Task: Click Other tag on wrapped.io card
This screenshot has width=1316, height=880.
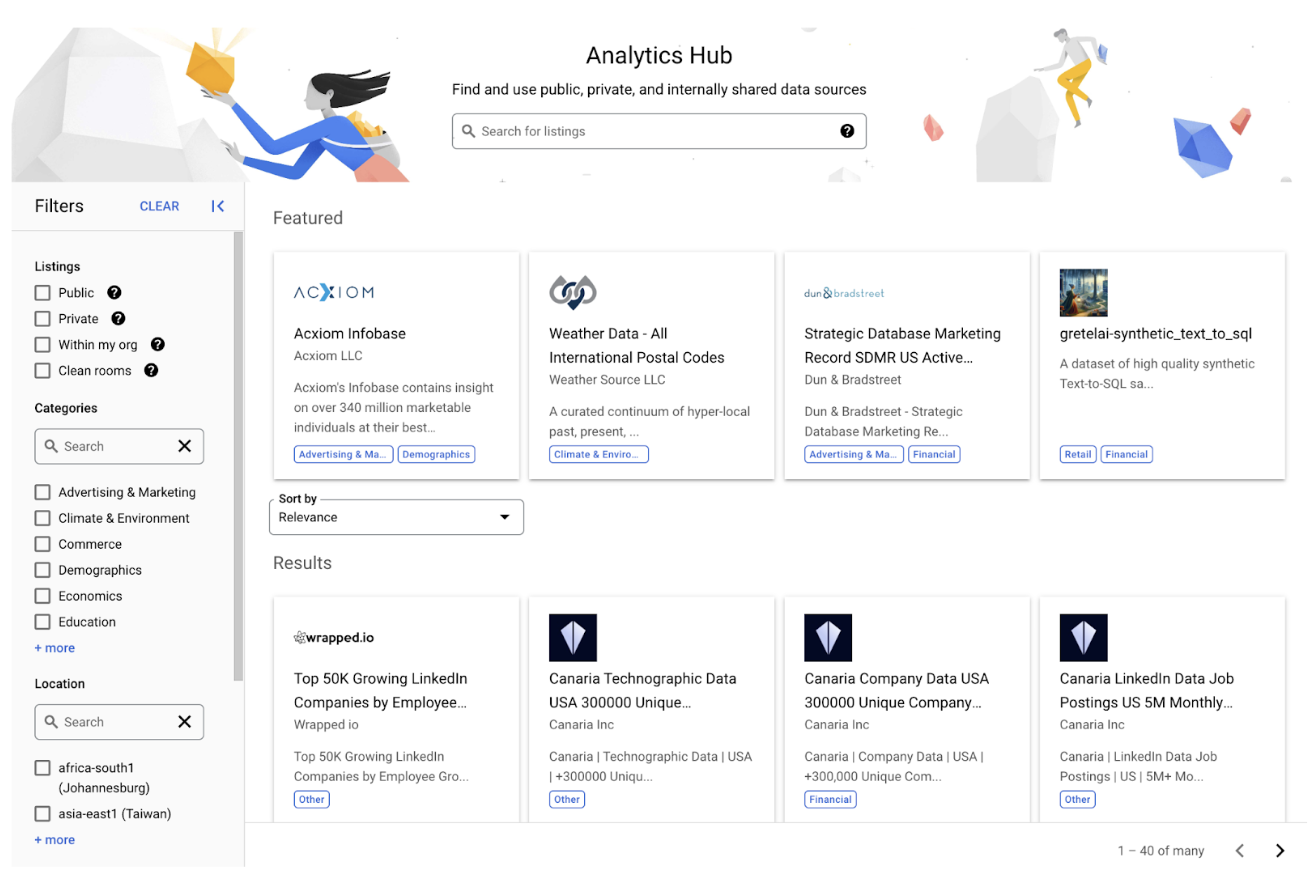Action: (312, 799)
